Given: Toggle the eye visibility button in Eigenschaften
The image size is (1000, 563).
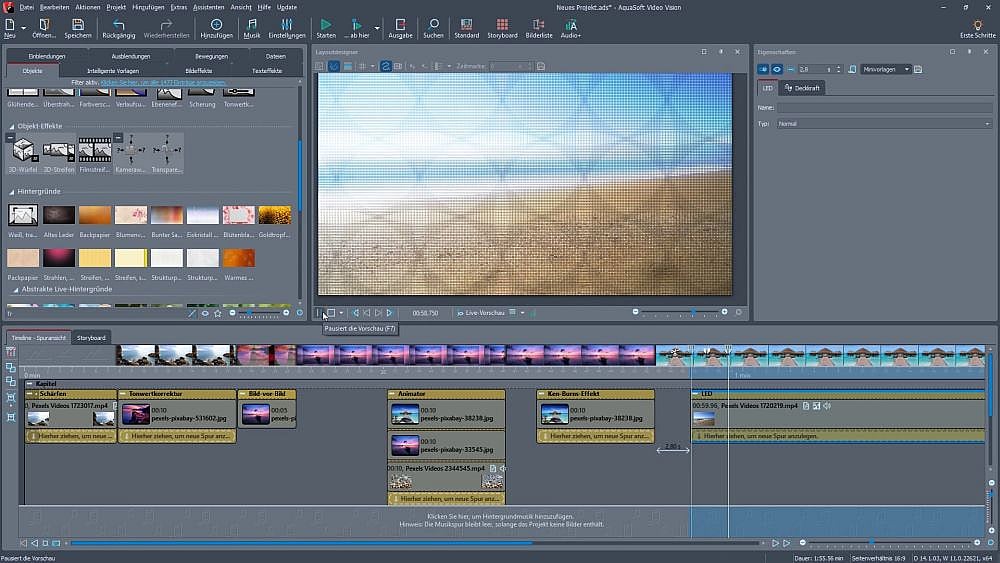Looking at the screenshot, I should (777, 69).
